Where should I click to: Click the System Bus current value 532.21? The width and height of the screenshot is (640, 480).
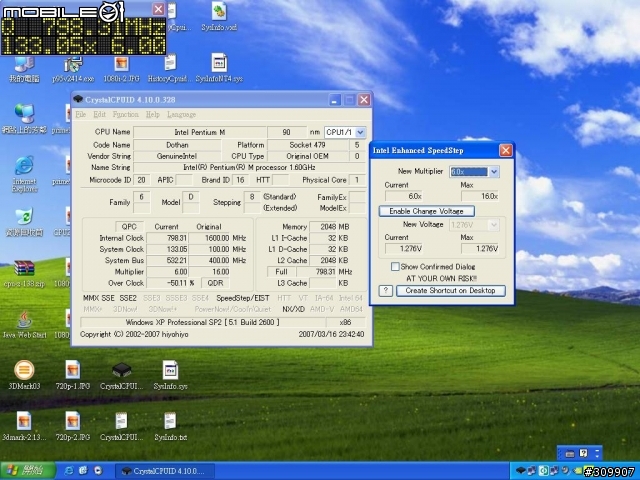pyautogui.click(x=168, y=260)
